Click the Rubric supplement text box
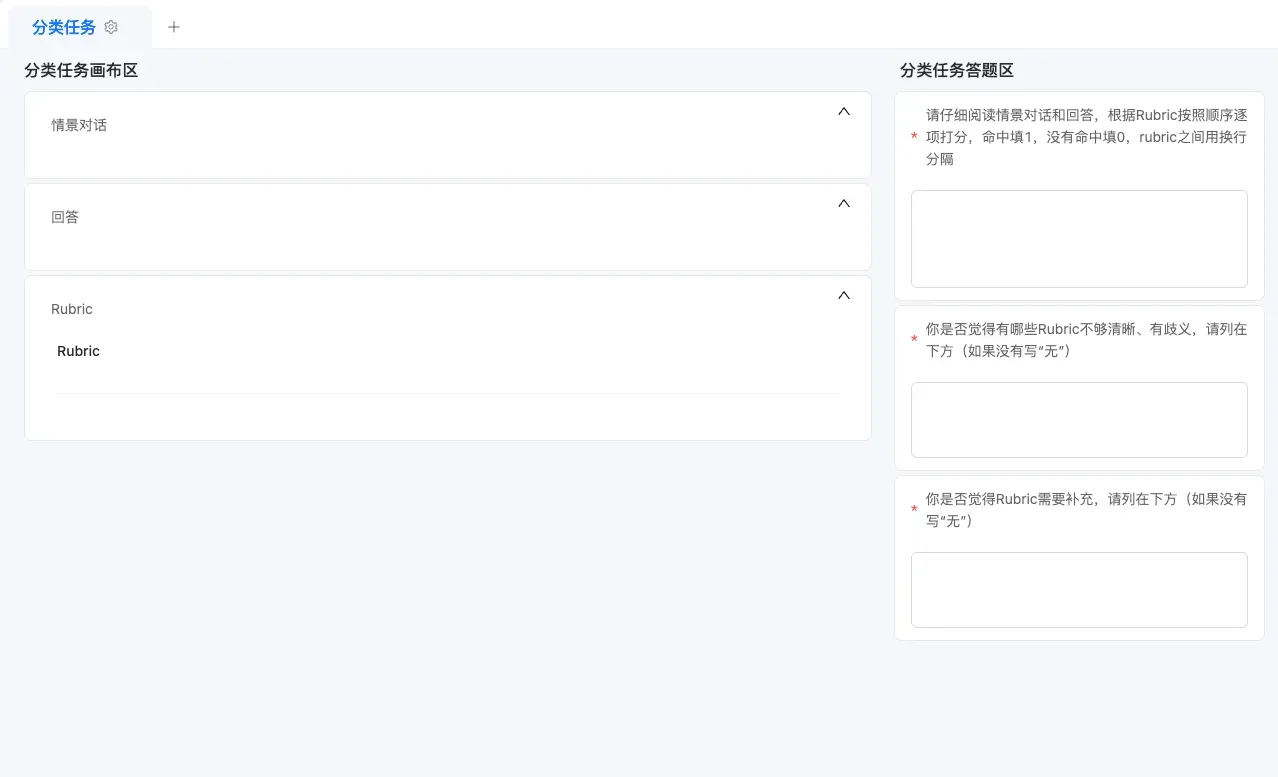 pyautogui.click(x=1079, y=590)
